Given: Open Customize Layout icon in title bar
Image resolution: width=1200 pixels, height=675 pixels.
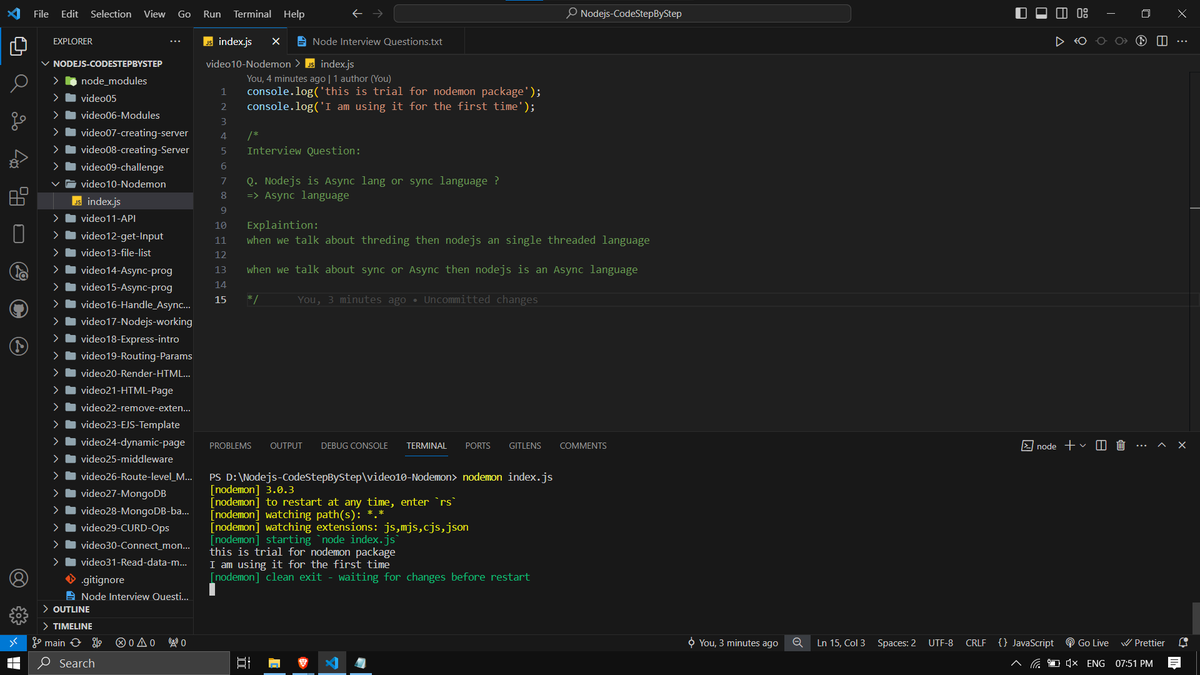Looking at the screenshot, I should [x=1083, y=14].
